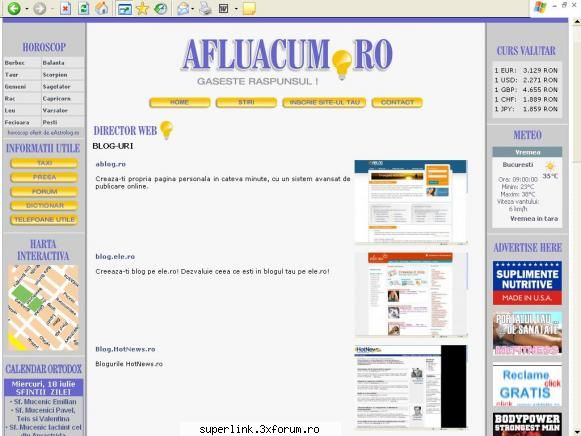Select the Sagetator horoscope sign
Screen dimensions: 581x436
tap(56, 86)
